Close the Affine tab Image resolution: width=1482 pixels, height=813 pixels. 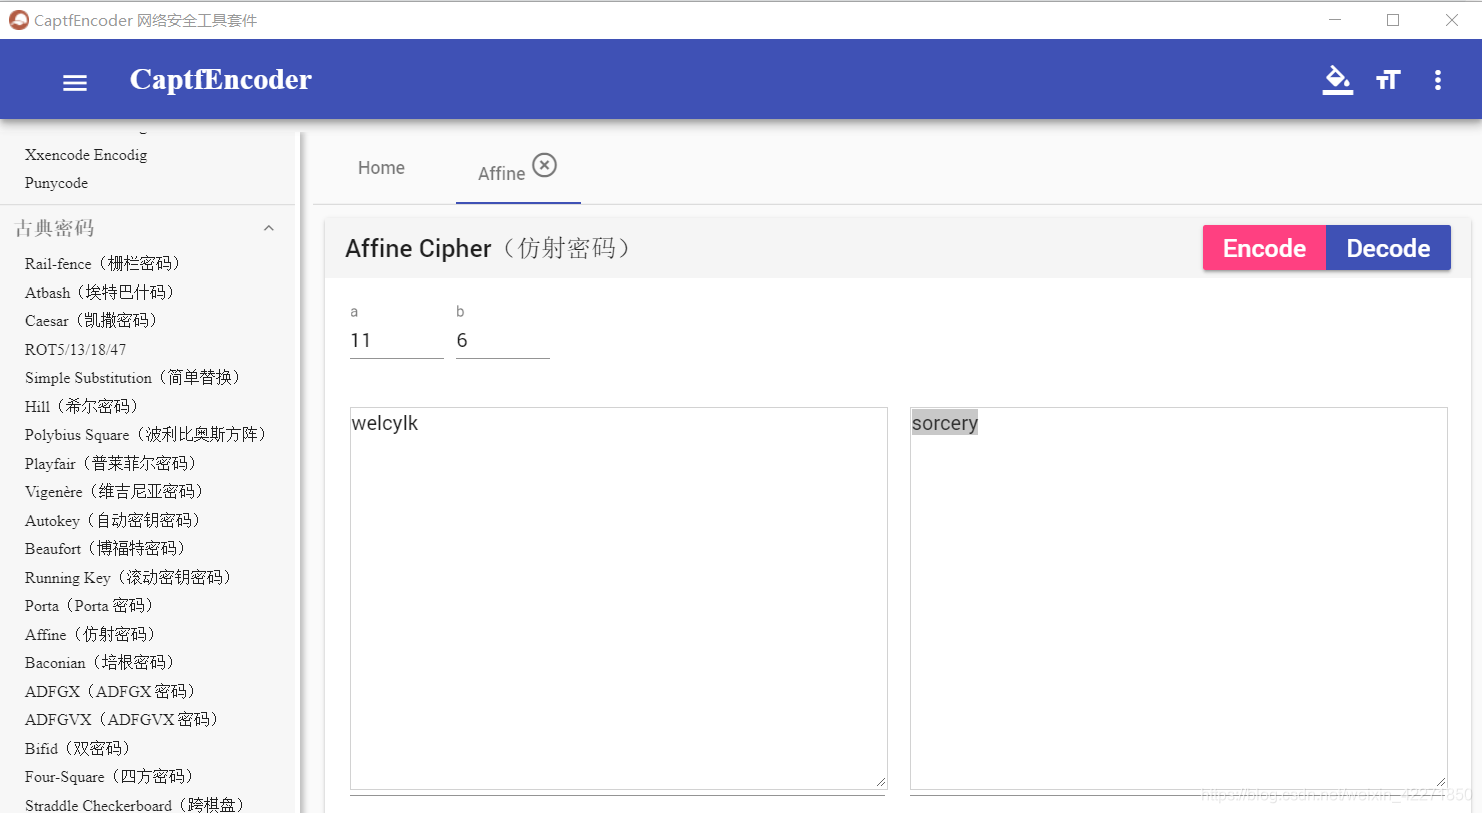click(x=544, y=165)
